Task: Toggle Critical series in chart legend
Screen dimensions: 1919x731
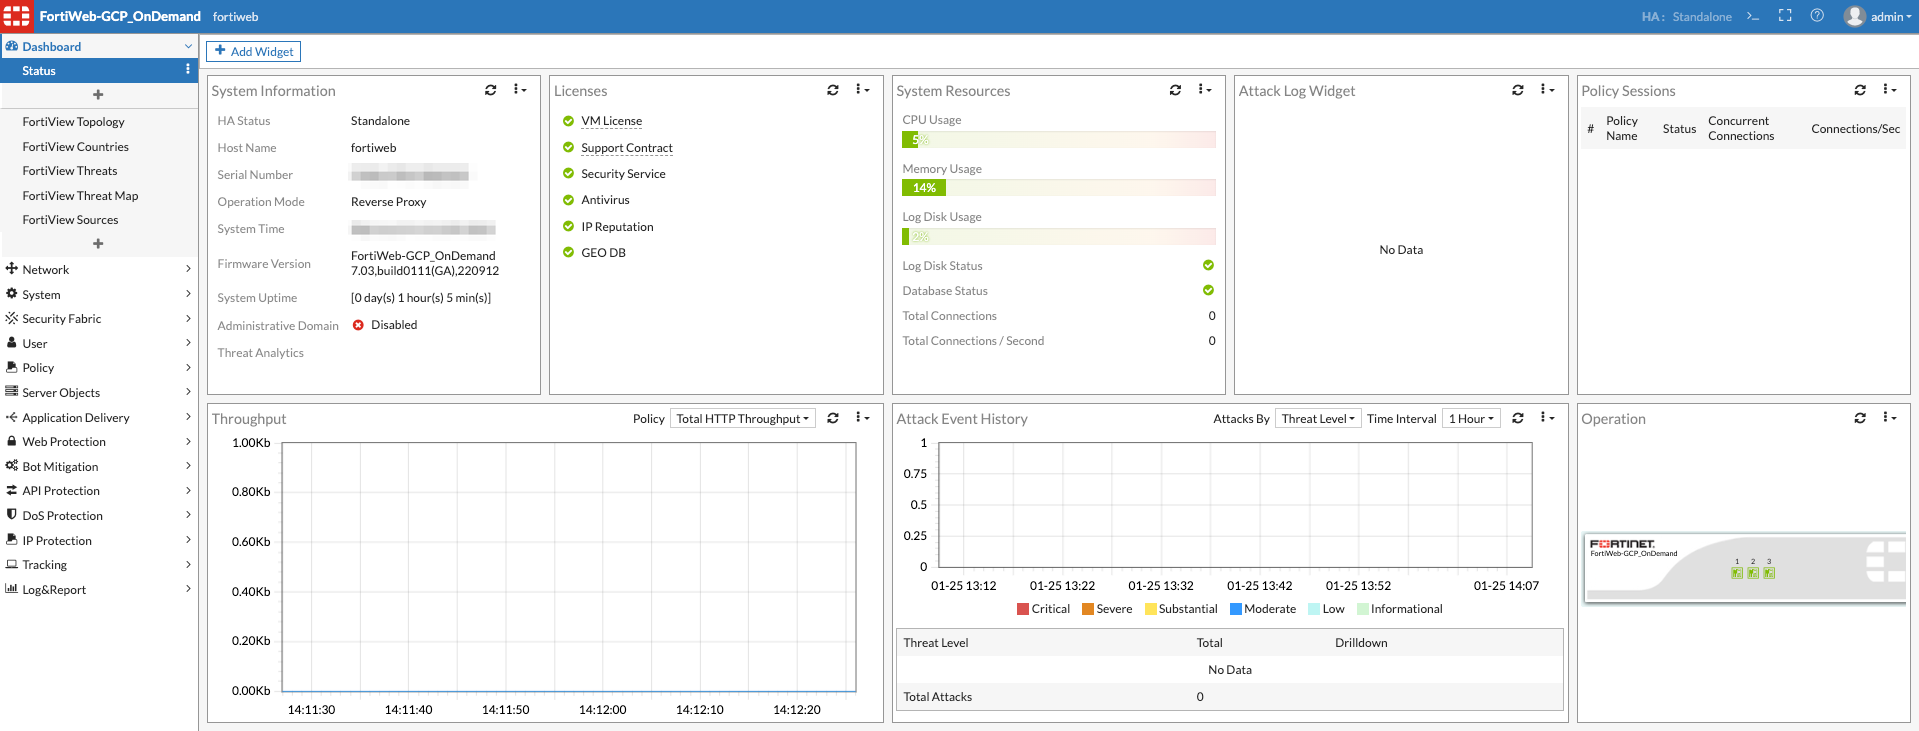Action: 1043,609
